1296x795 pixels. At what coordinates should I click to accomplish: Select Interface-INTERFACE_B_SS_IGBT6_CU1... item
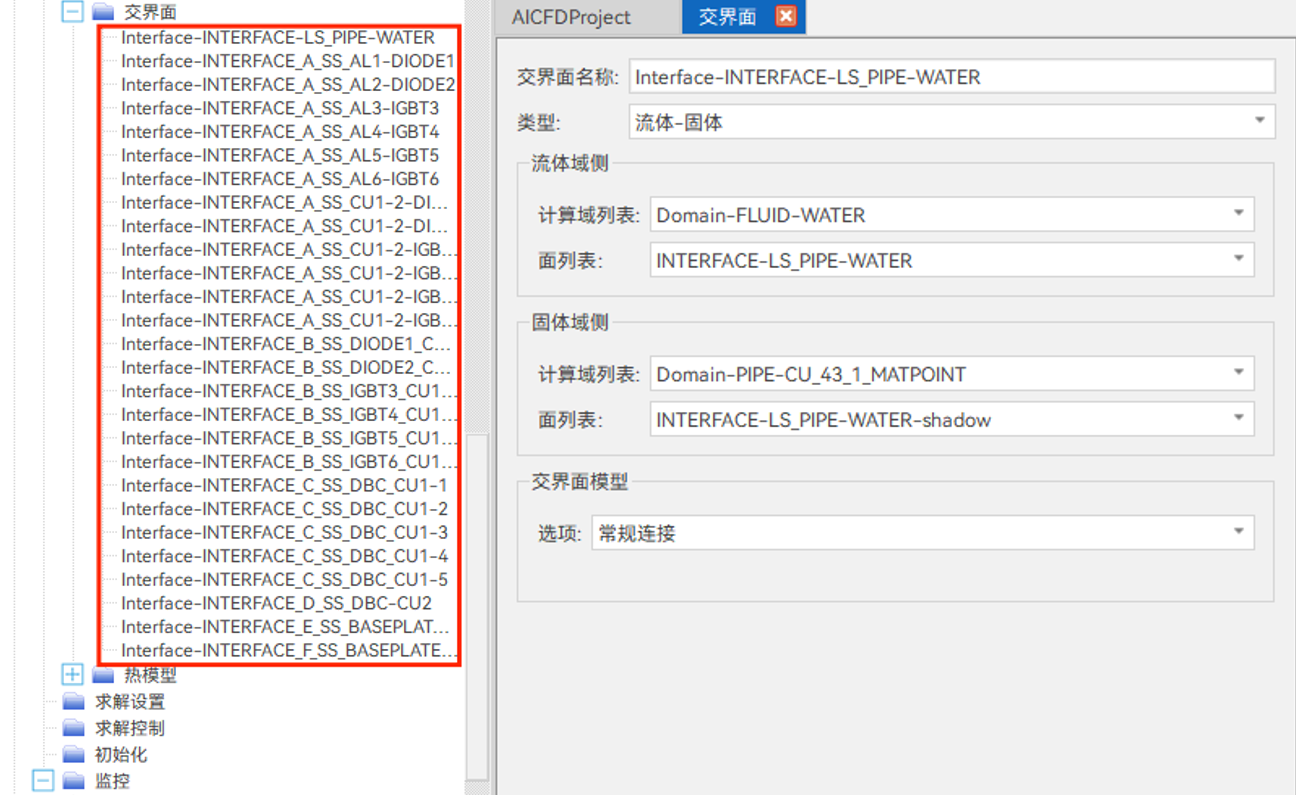pos(289,462)
